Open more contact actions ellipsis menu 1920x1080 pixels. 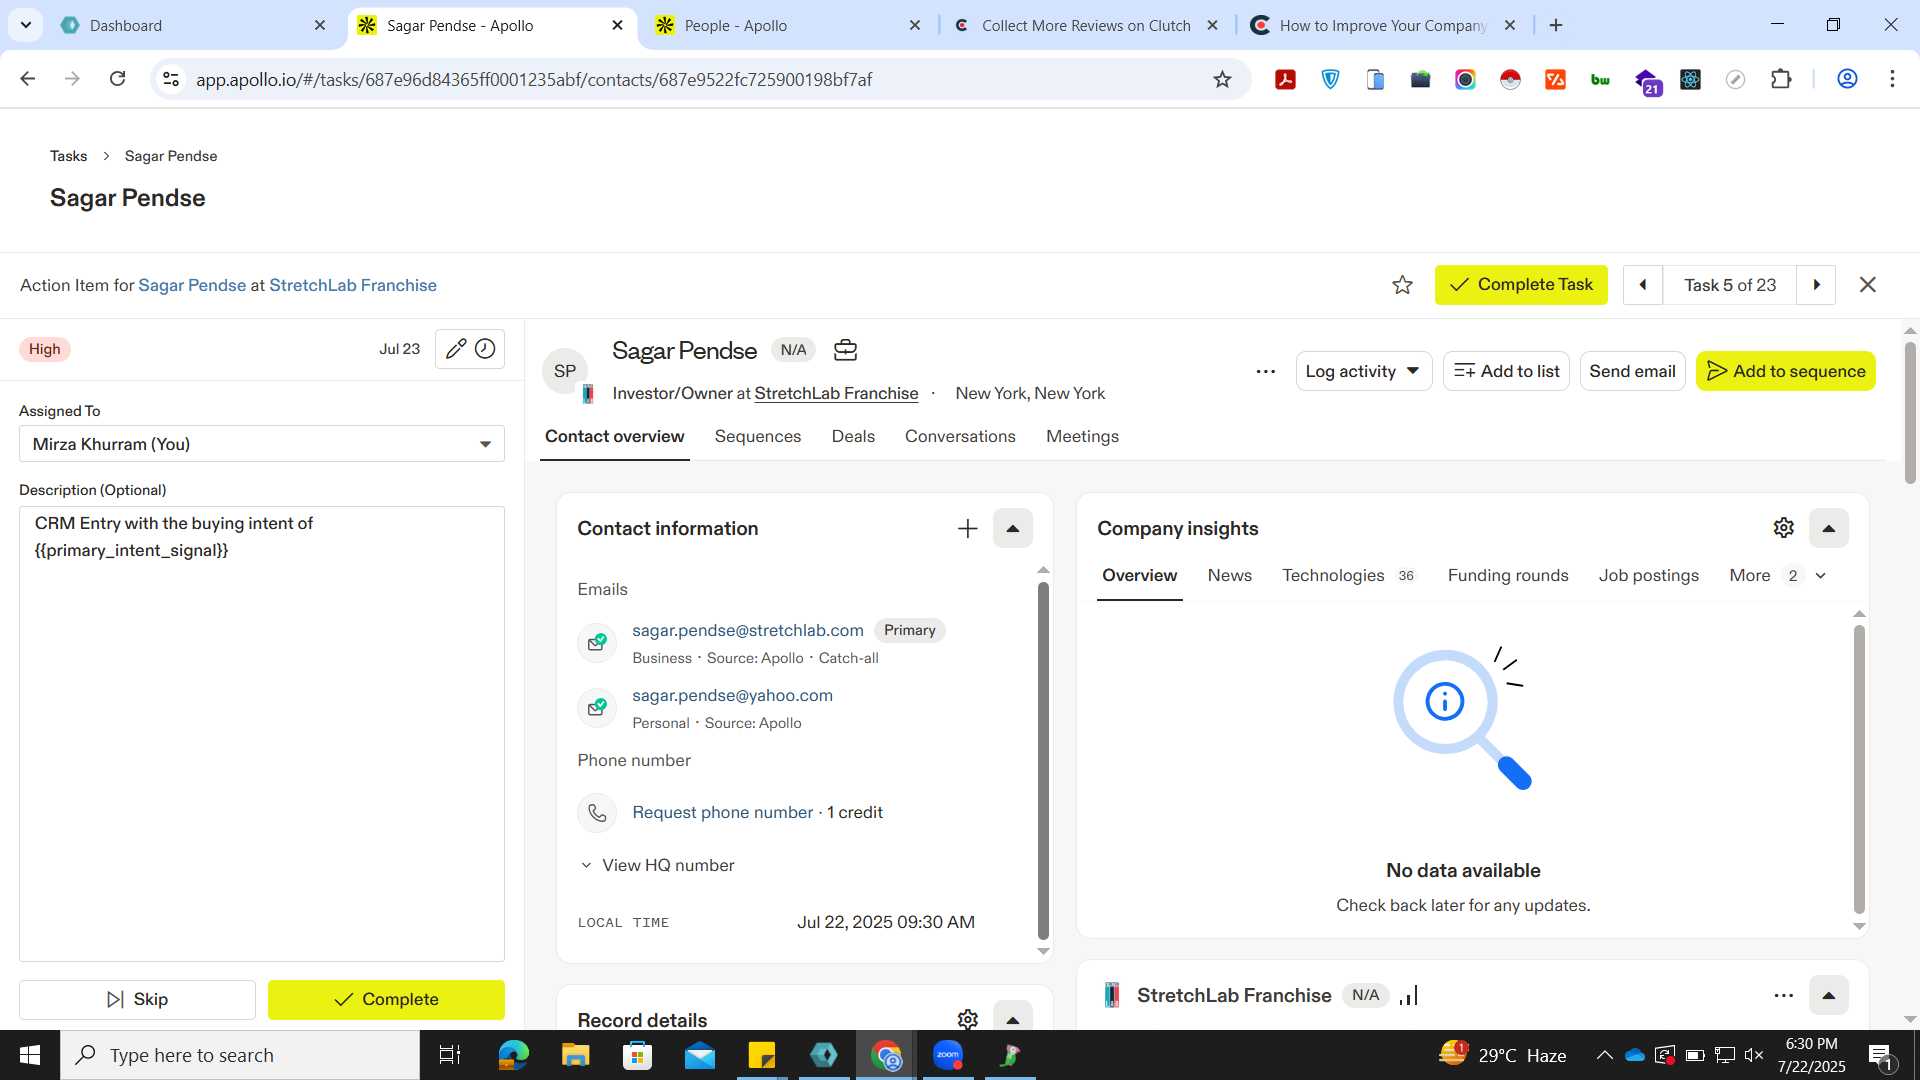(1265, 371)
